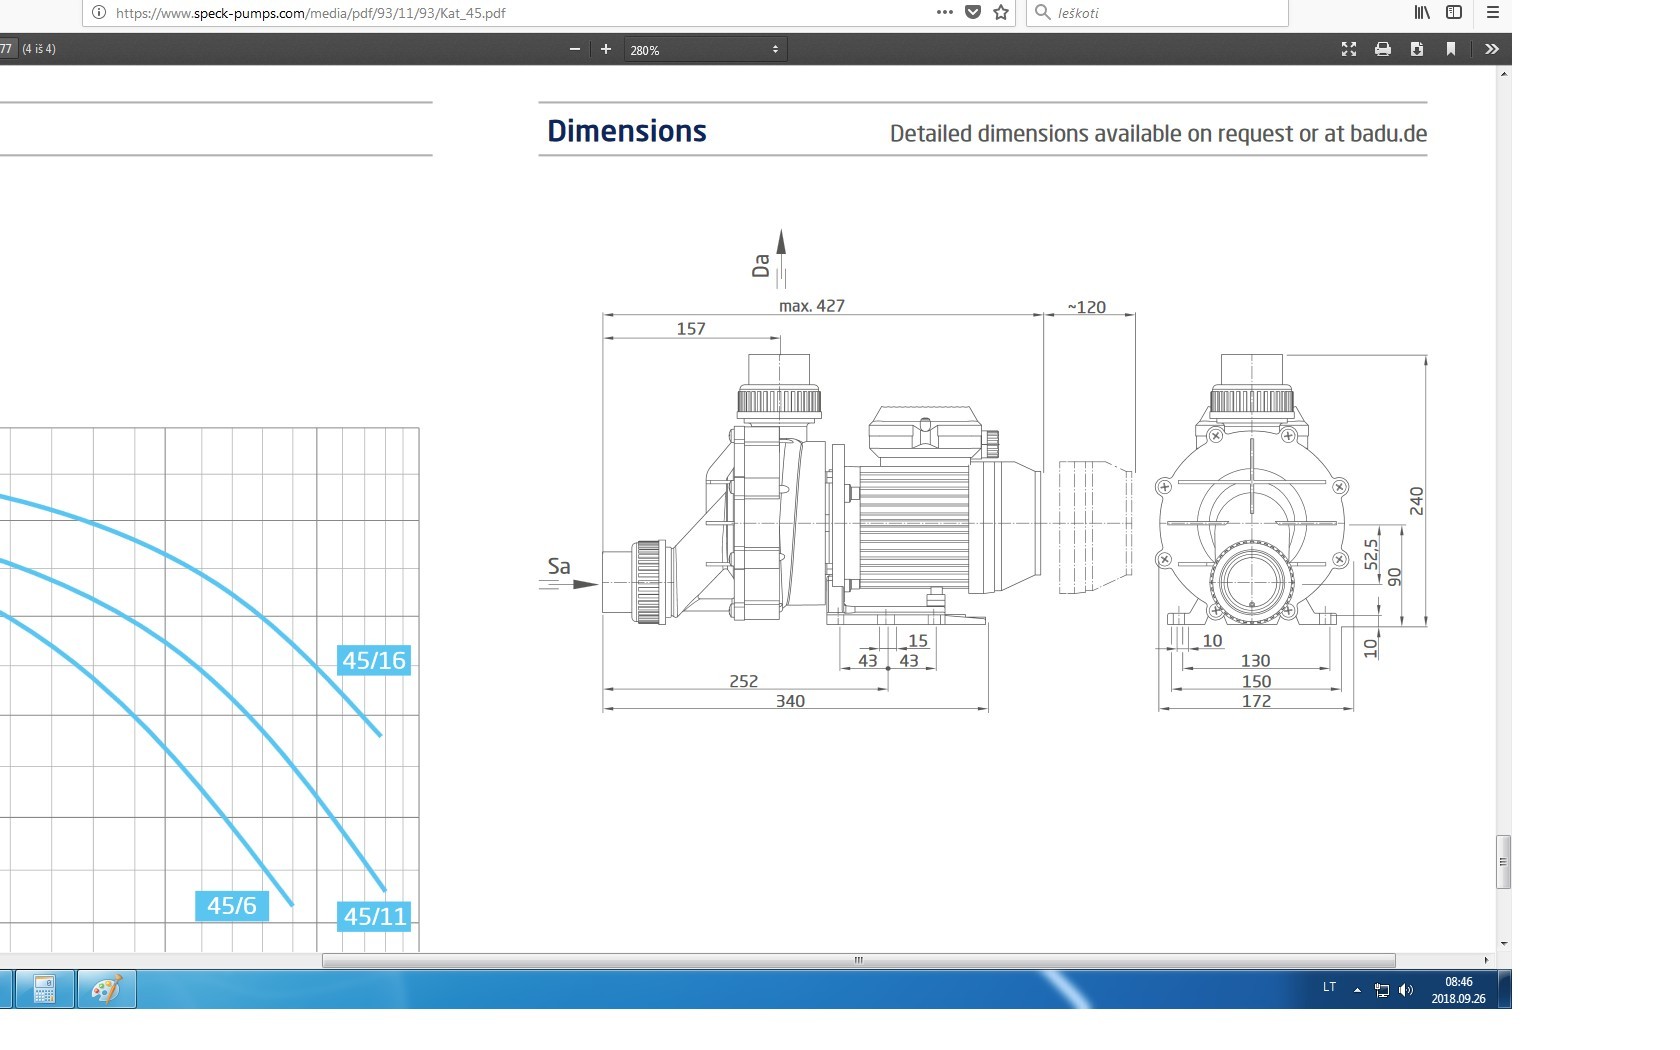
Task: Open the Firefox hamburger menu
Action: pyautogui.click(x=1492, y=12)
